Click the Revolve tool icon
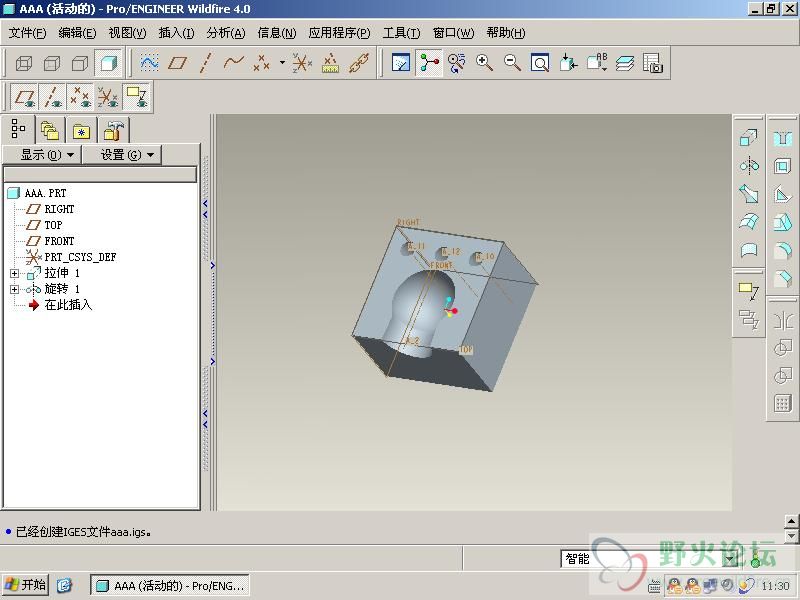 tap(749, 165)
